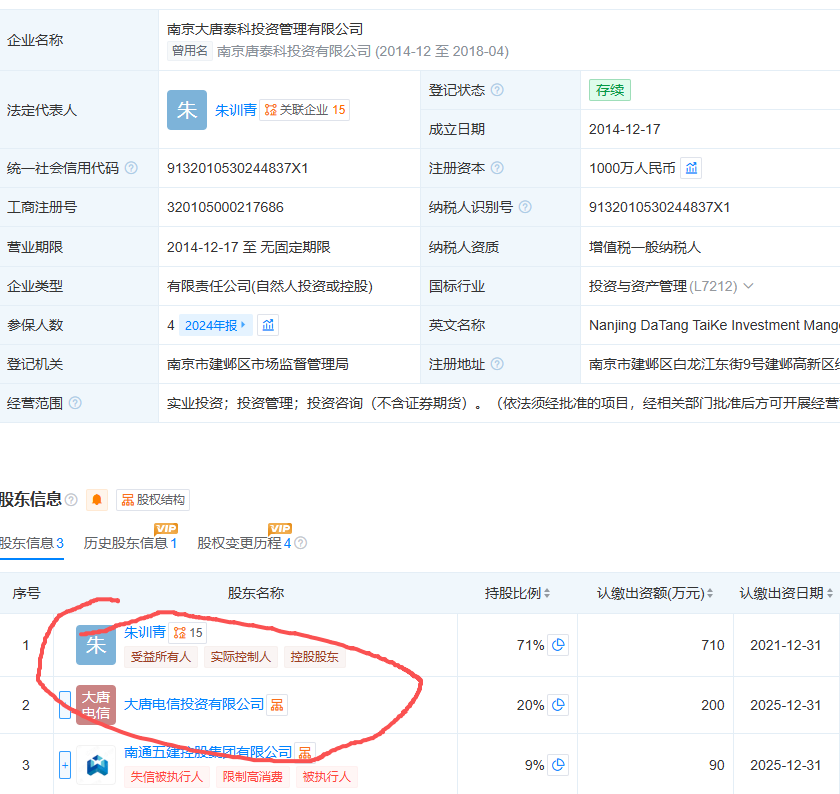Open the 股权结构 button
The height and width of the screenshot is (794, 840).
tap(153, 500)
